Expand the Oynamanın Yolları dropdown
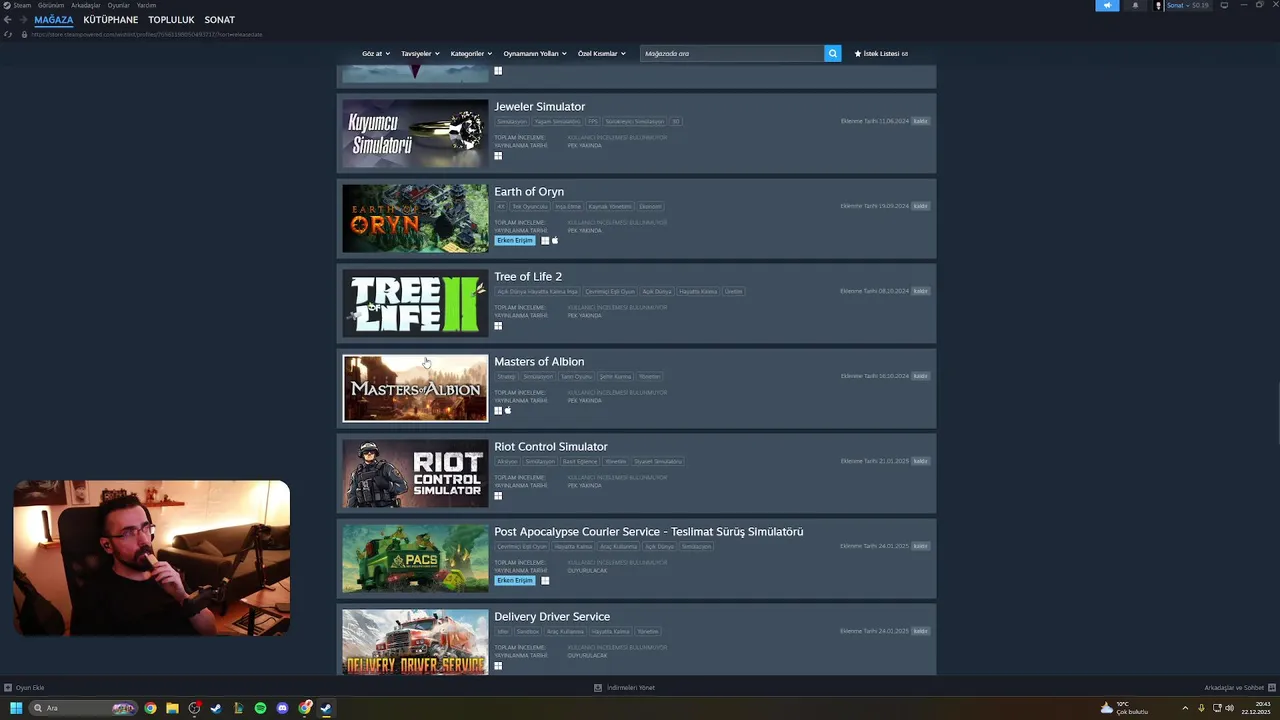Viewport: 1280px width, 720px height. [x=534, y=53]
